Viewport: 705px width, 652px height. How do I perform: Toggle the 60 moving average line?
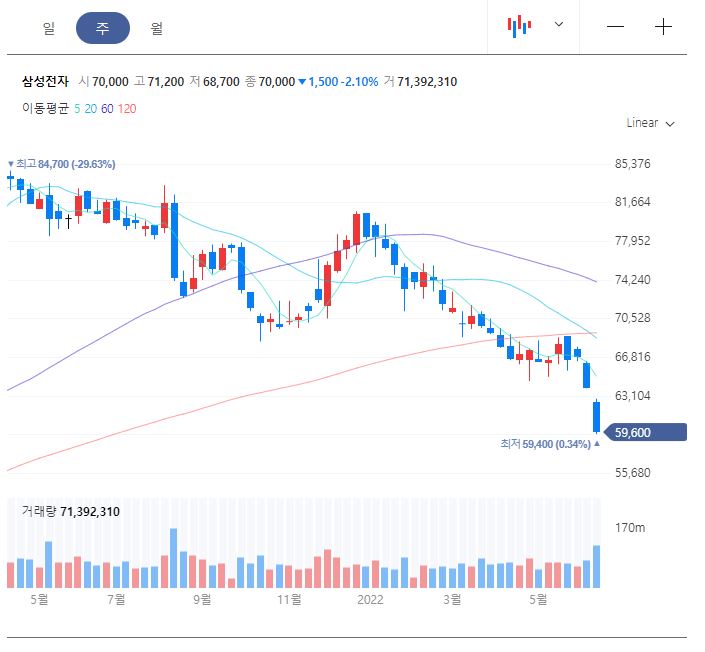107,108
